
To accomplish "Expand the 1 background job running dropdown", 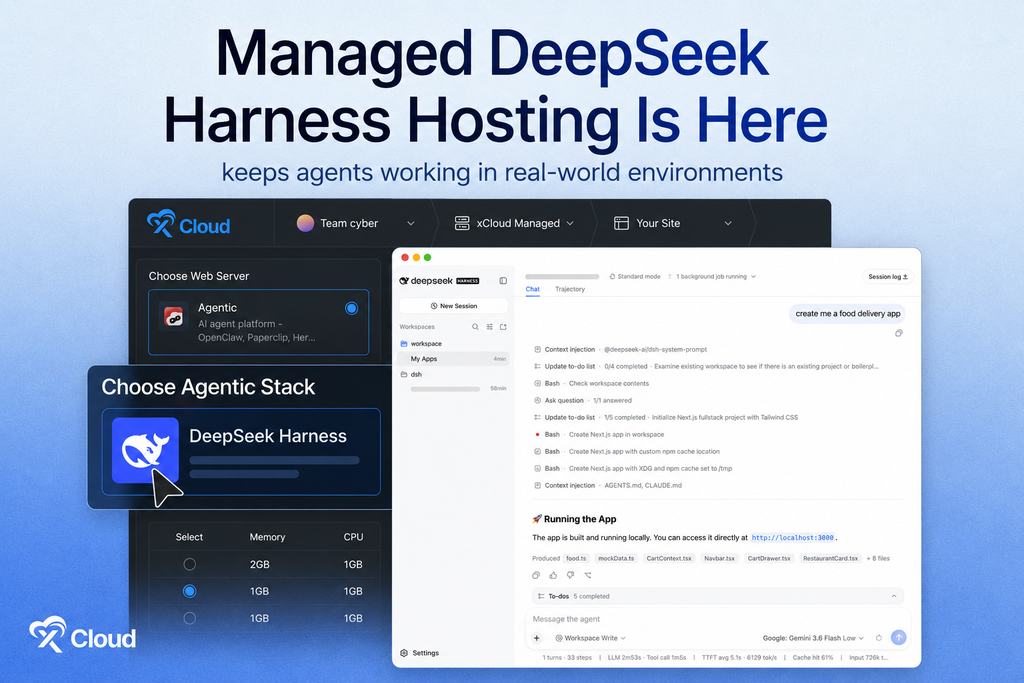I will coord(712,277).
